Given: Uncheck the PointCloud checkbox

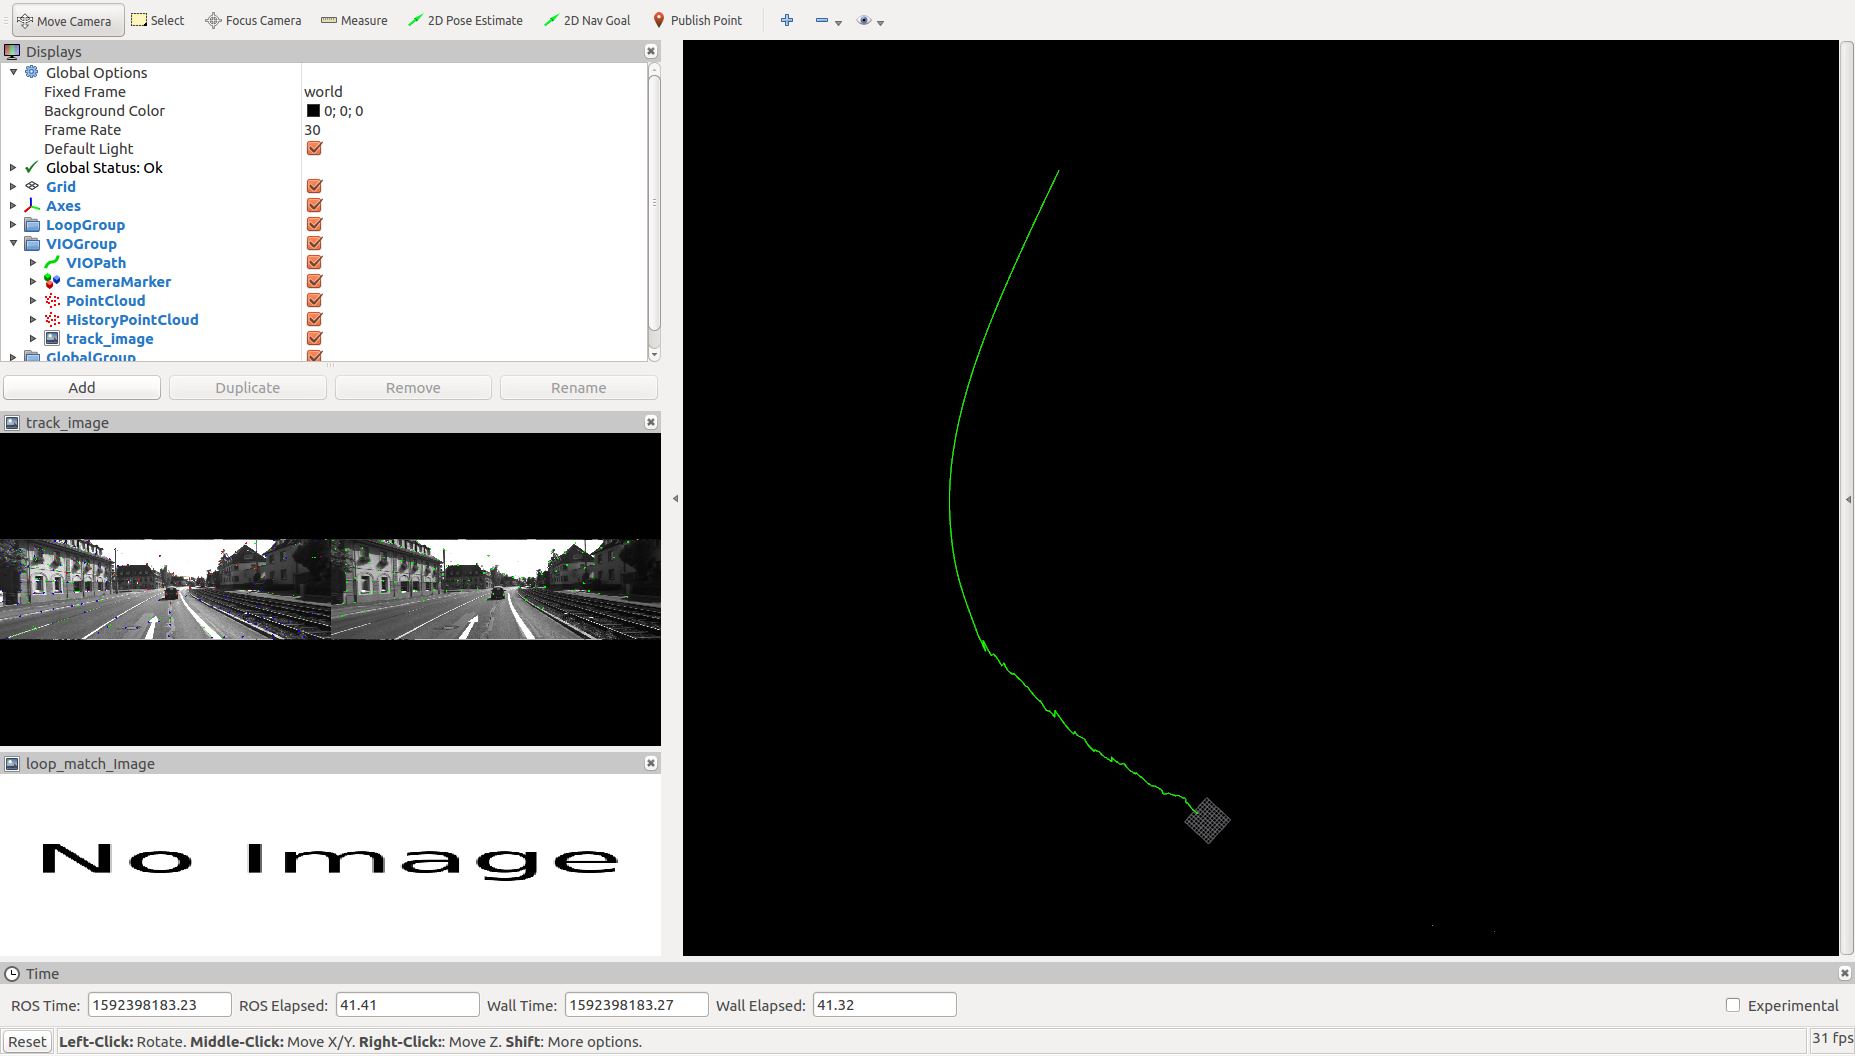Looking at the screenshot, I should click(x=314, y=301).
